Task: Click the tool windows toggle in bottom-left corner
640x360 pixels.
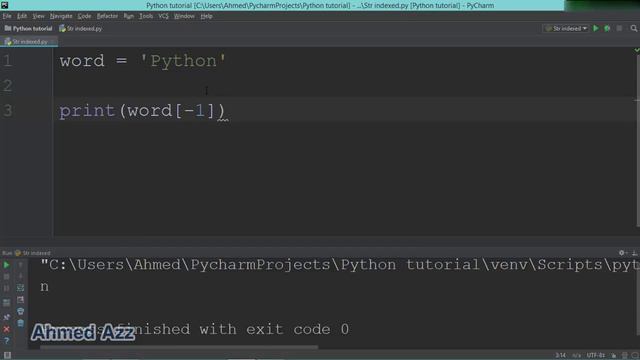Action: tap(7, 356)
